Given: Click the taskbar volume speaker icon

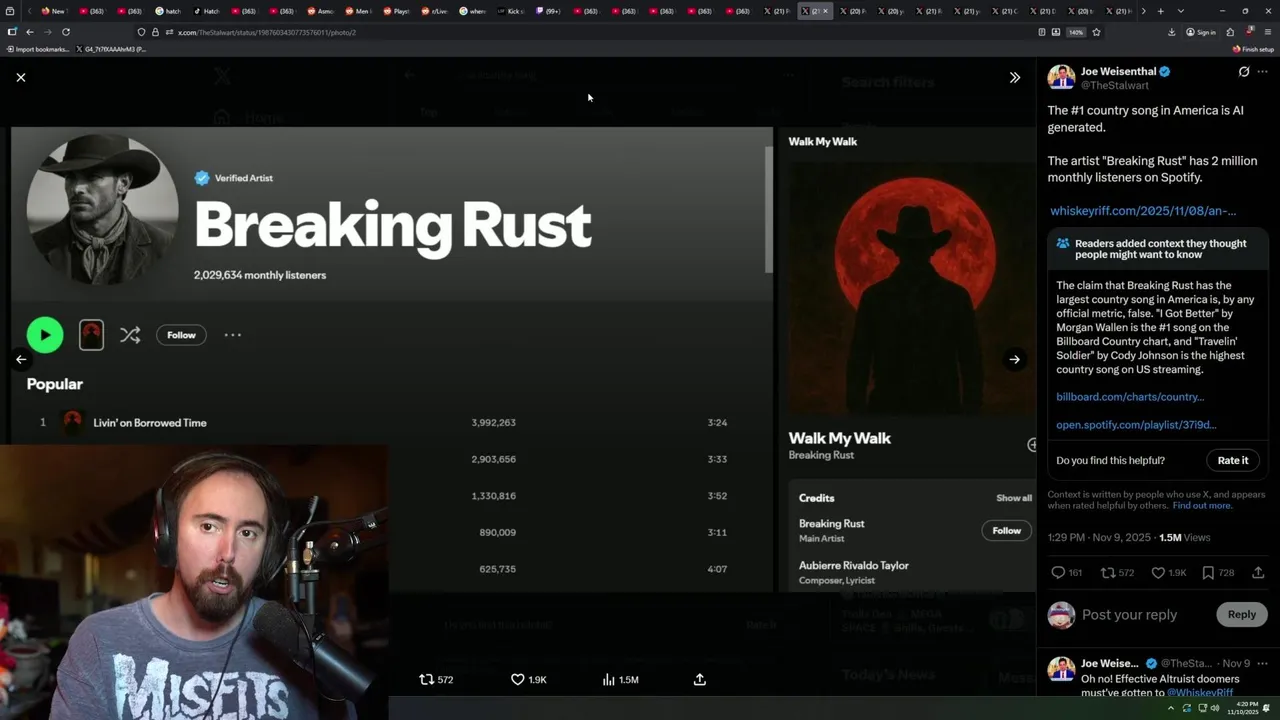Looking at the screenshot, I should (x=1215, y=708).
